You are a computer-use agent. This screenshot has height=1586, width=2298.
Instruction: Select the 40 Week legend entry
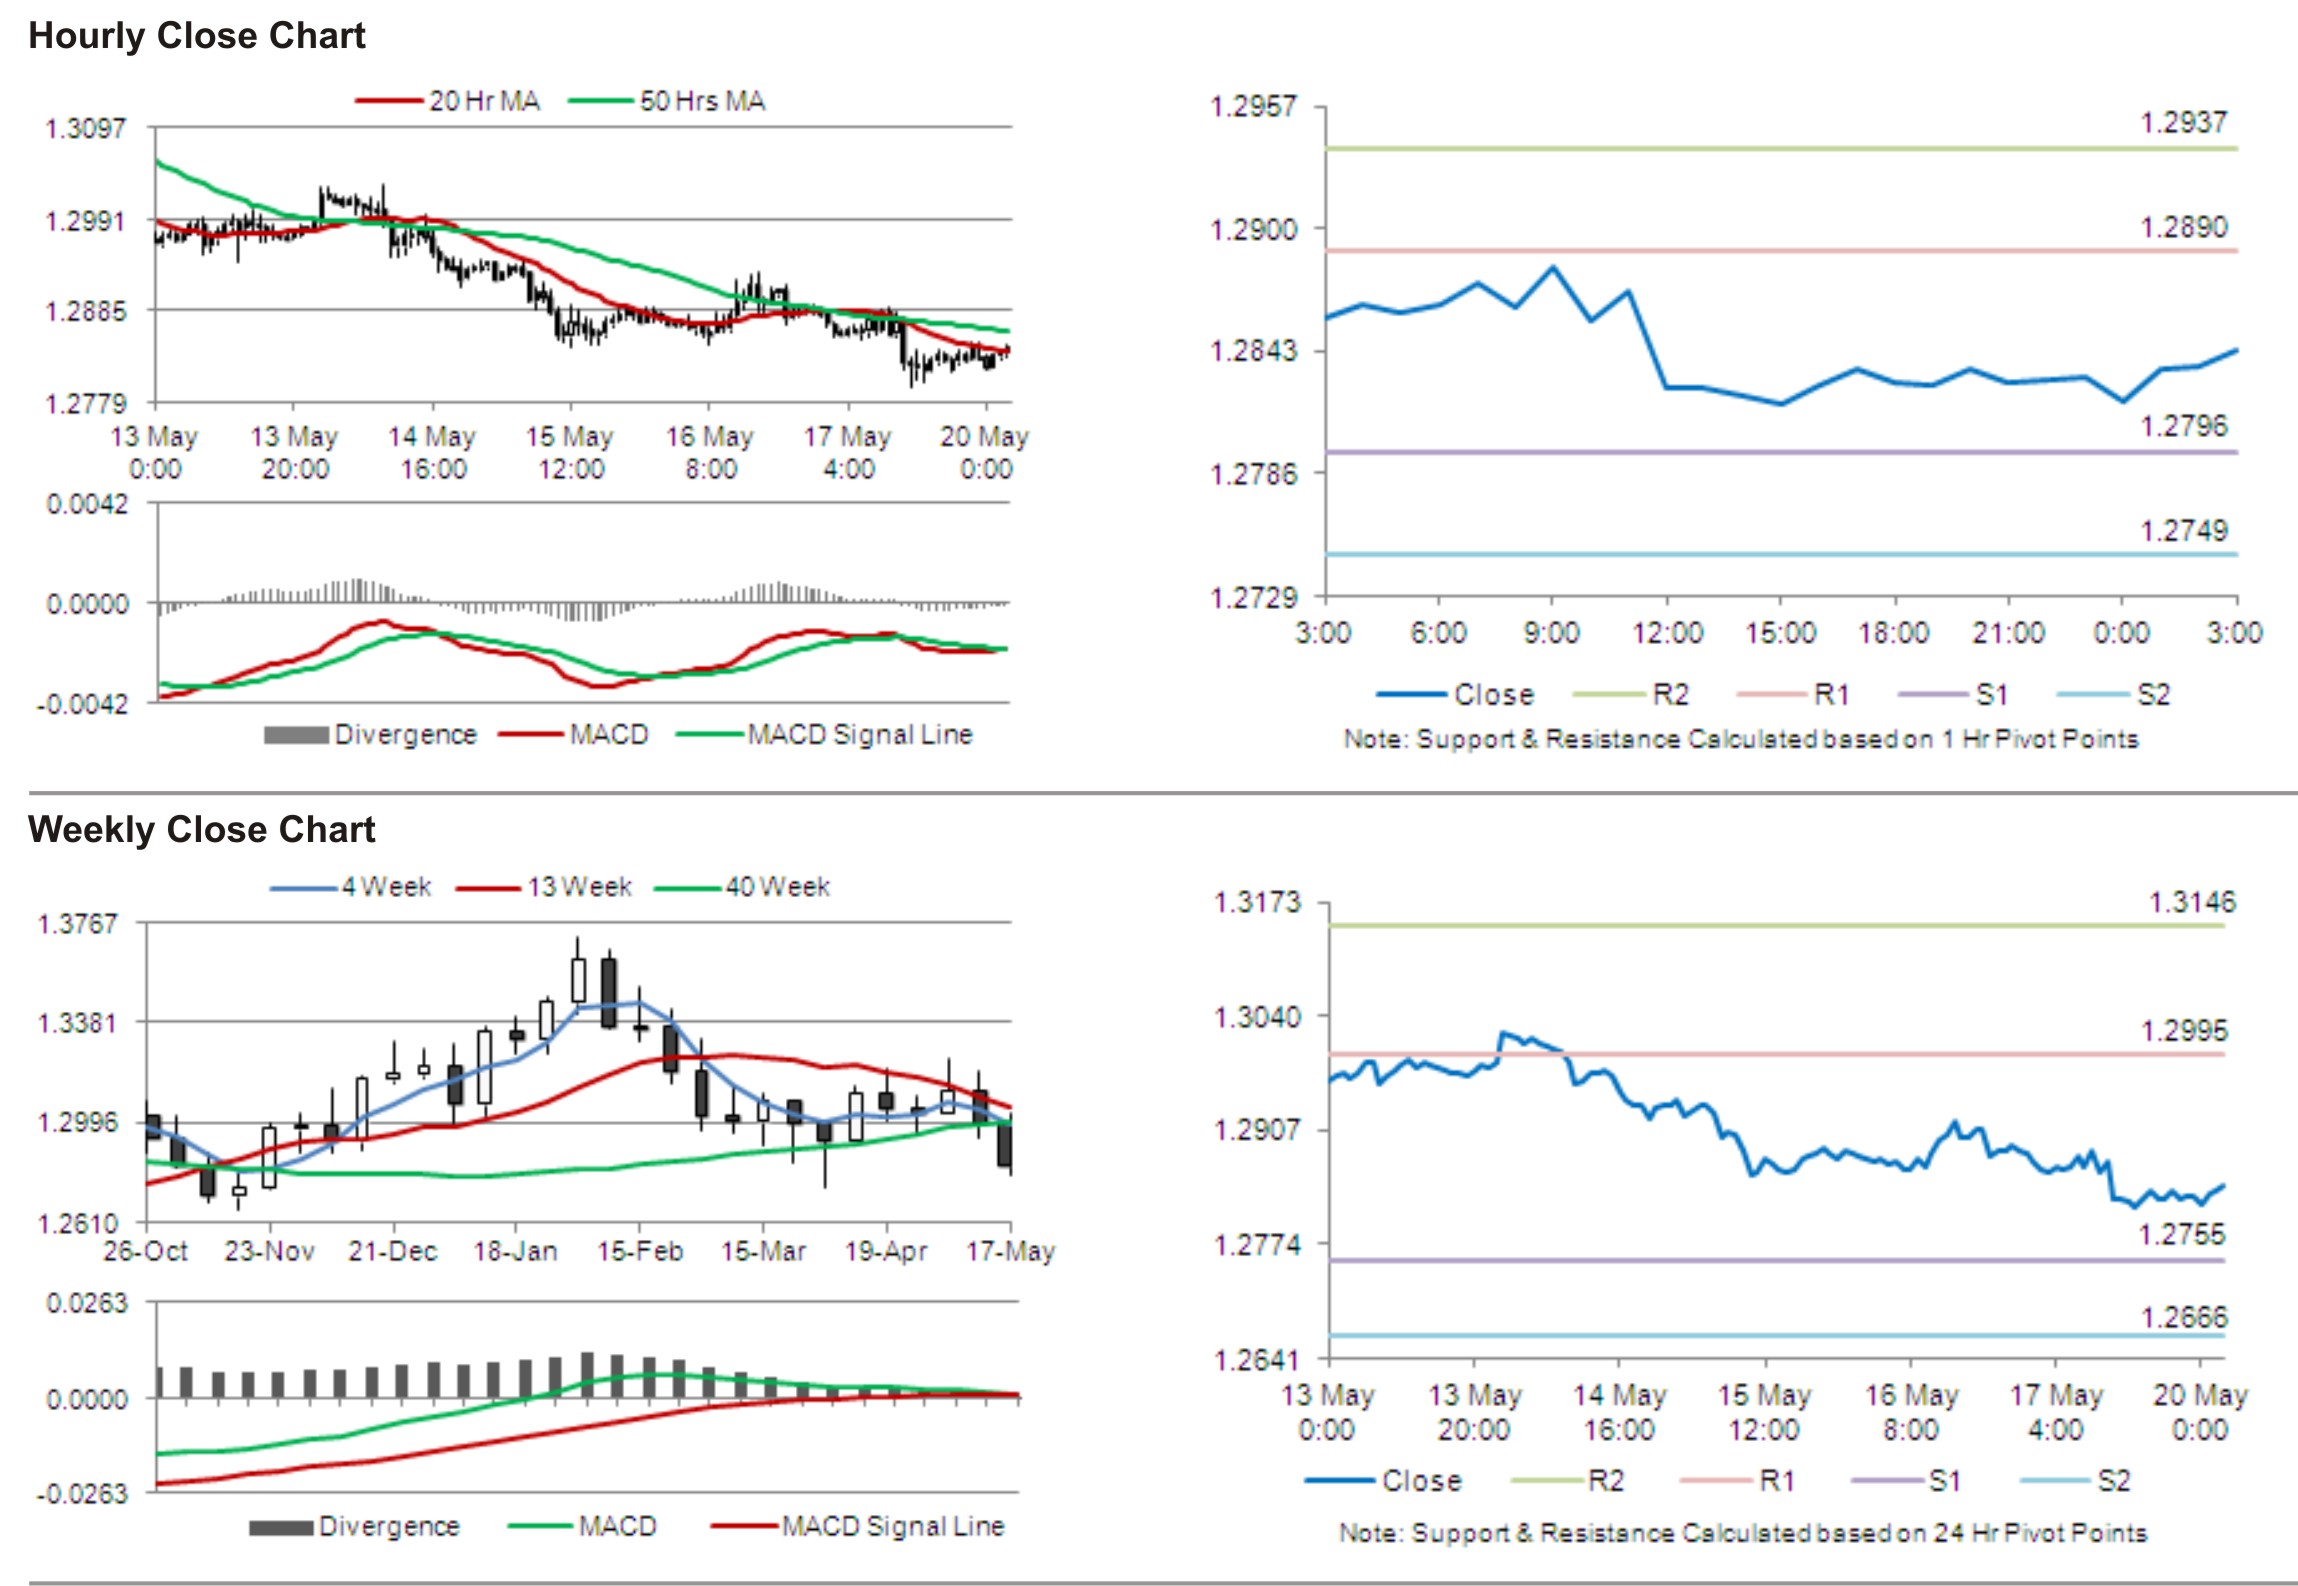[742, 887]
